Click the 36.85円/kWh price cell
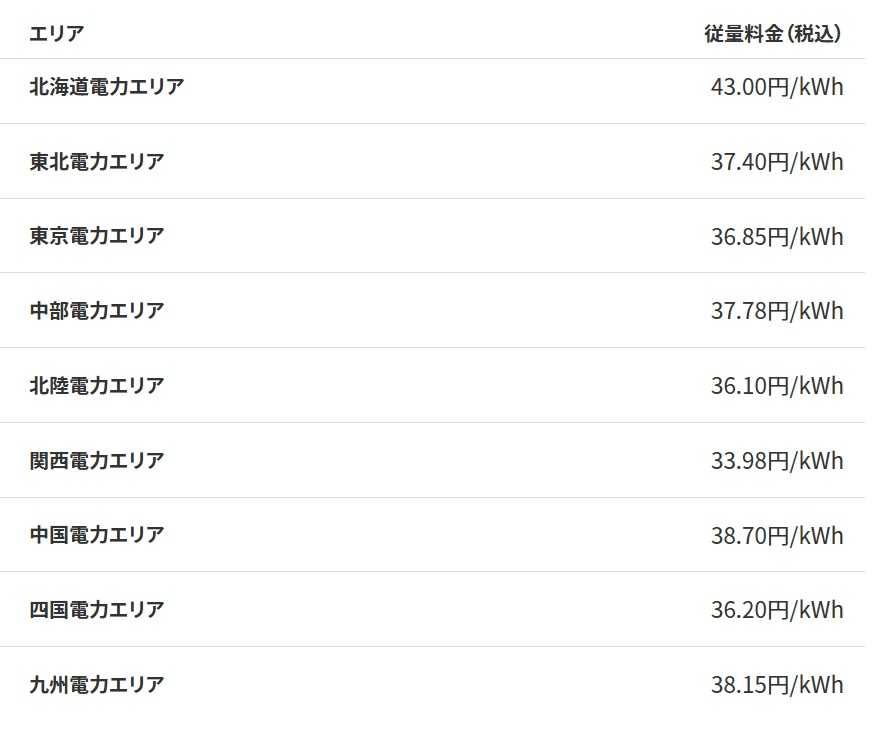The image size is (876, 733). (x=777, y=237)
